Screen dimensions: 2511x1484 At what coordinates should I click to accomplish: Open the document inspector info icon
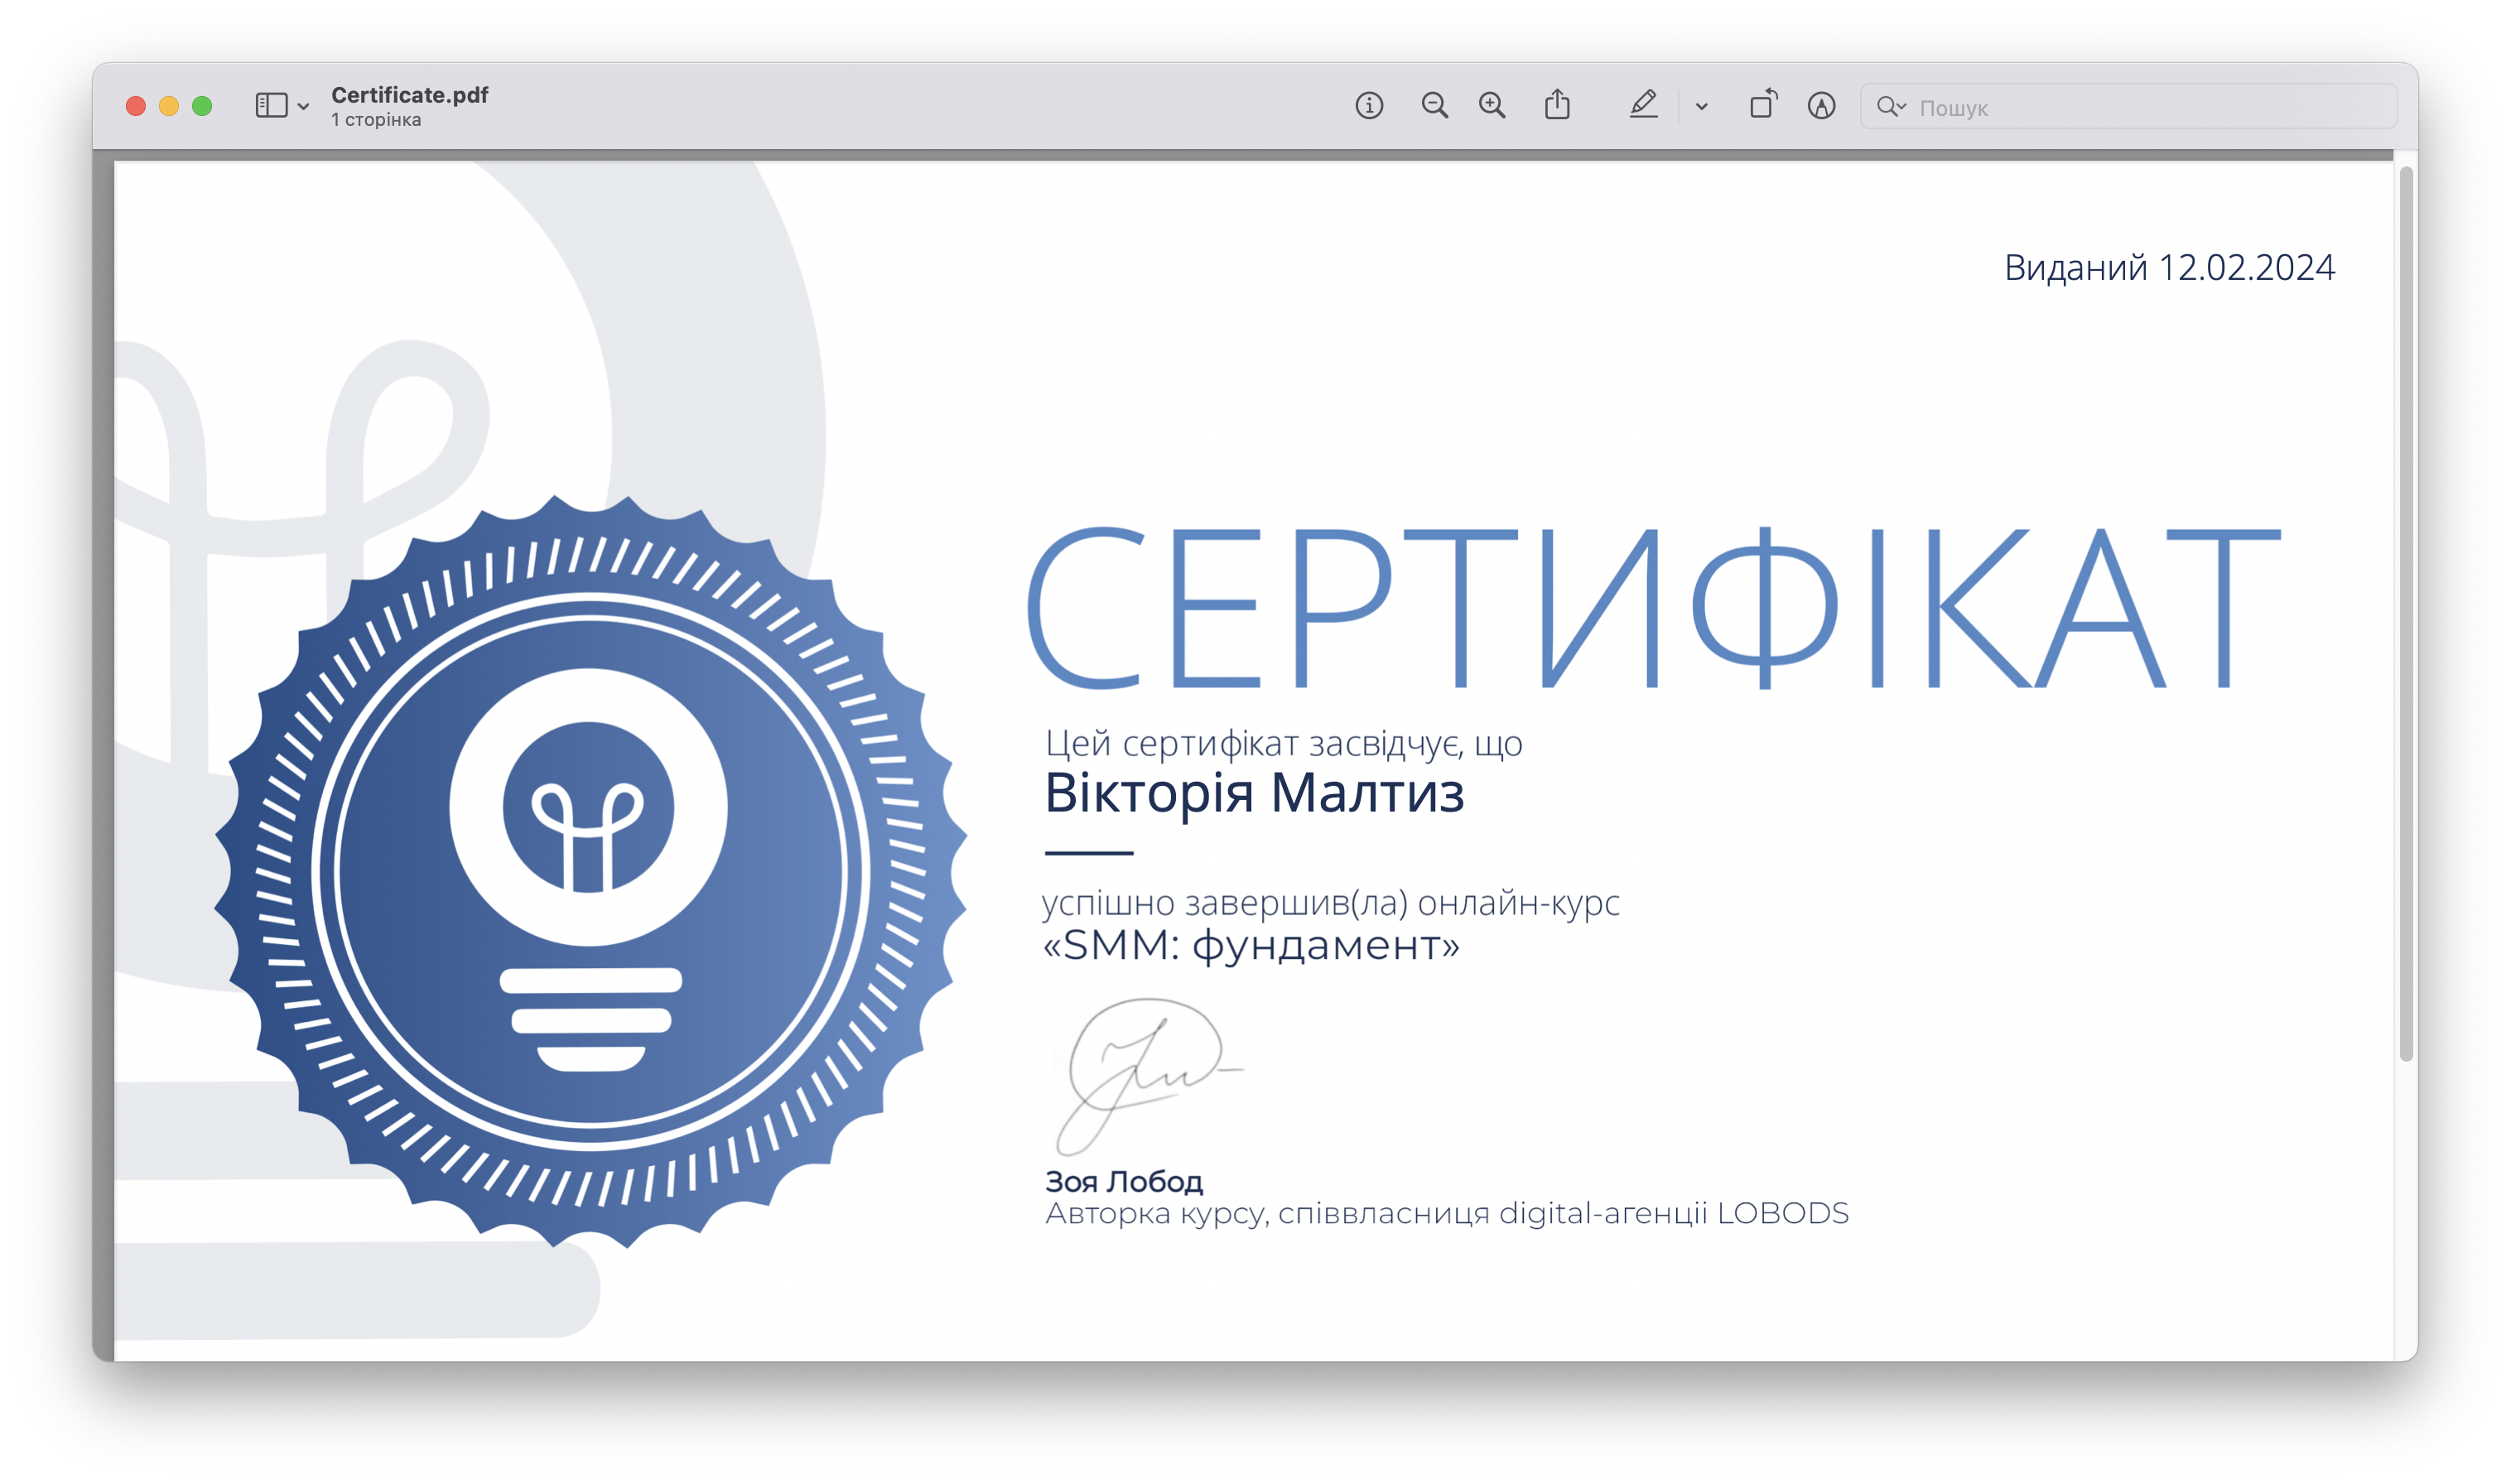1369,106
